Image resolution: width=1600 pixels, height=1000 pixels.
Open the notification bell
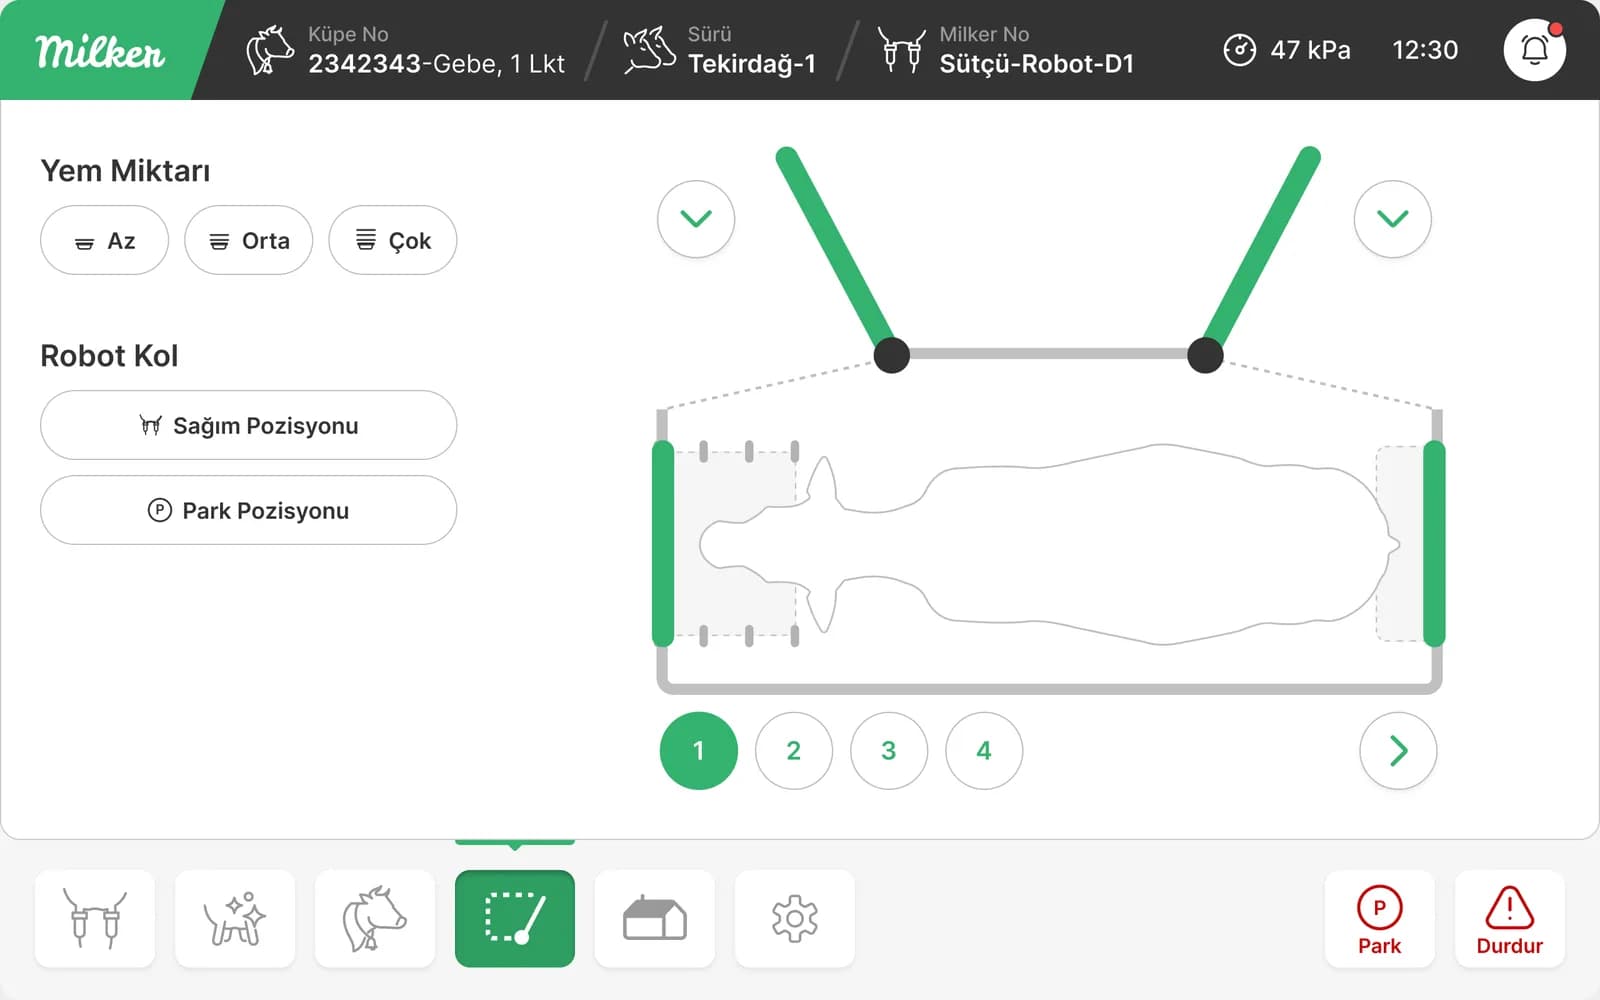[1534, 50]
